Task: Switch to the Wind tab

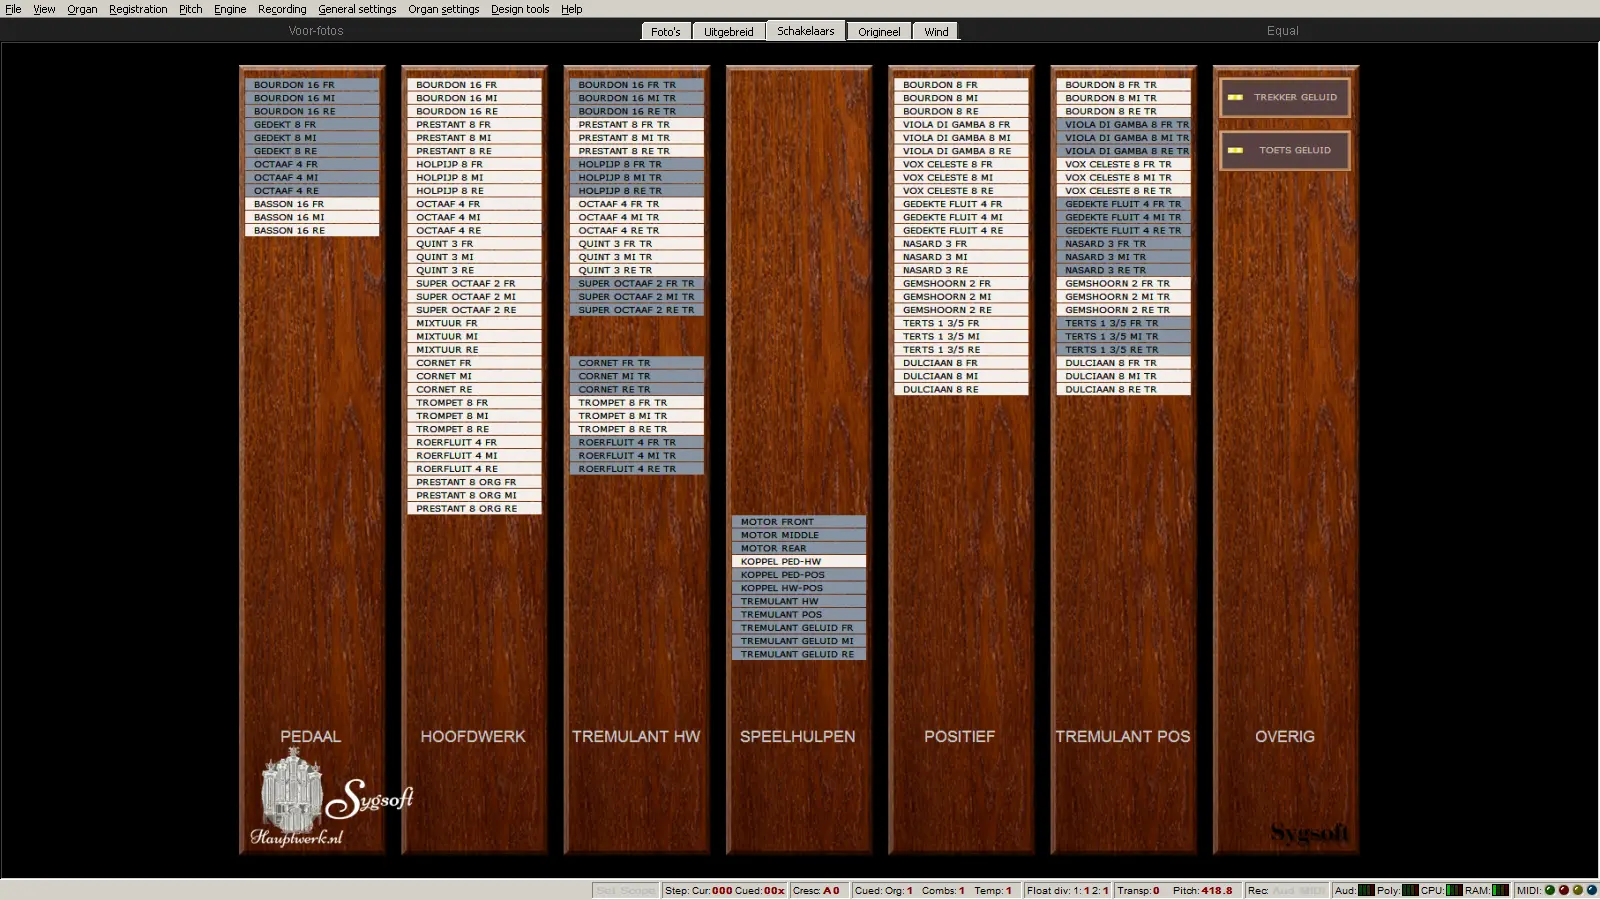Action: pos(936,32)
